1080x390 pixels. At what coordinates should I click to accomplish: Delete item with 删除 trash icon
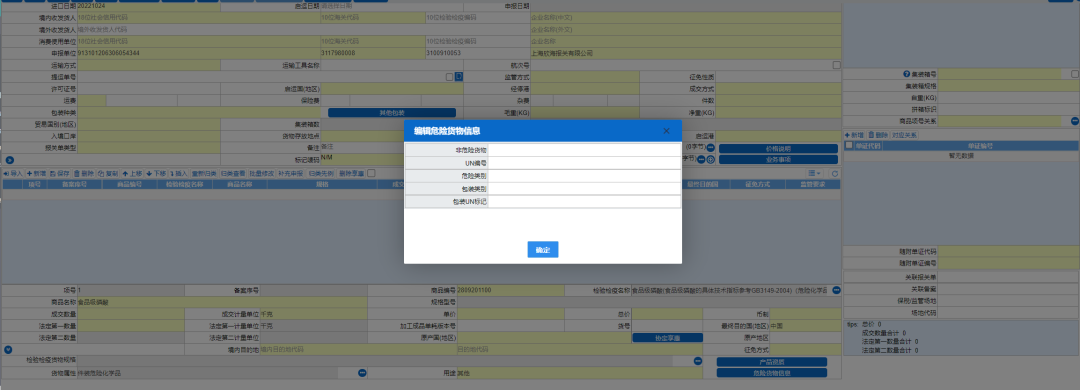pyautogui.click(x=83, y=173)
